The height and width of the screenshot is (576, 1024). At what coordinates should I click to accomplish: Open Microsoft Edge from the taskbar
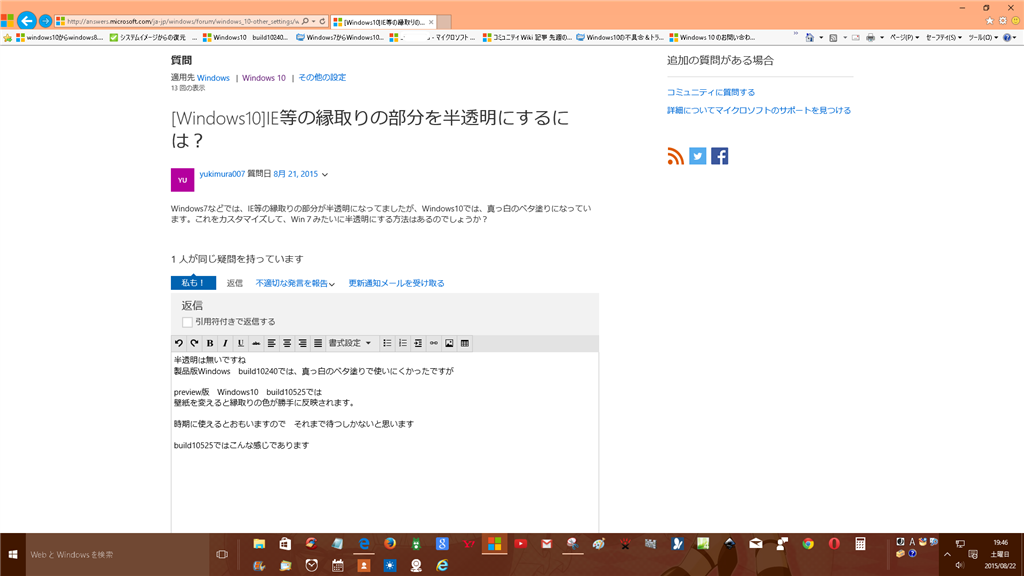pos(364,544)
